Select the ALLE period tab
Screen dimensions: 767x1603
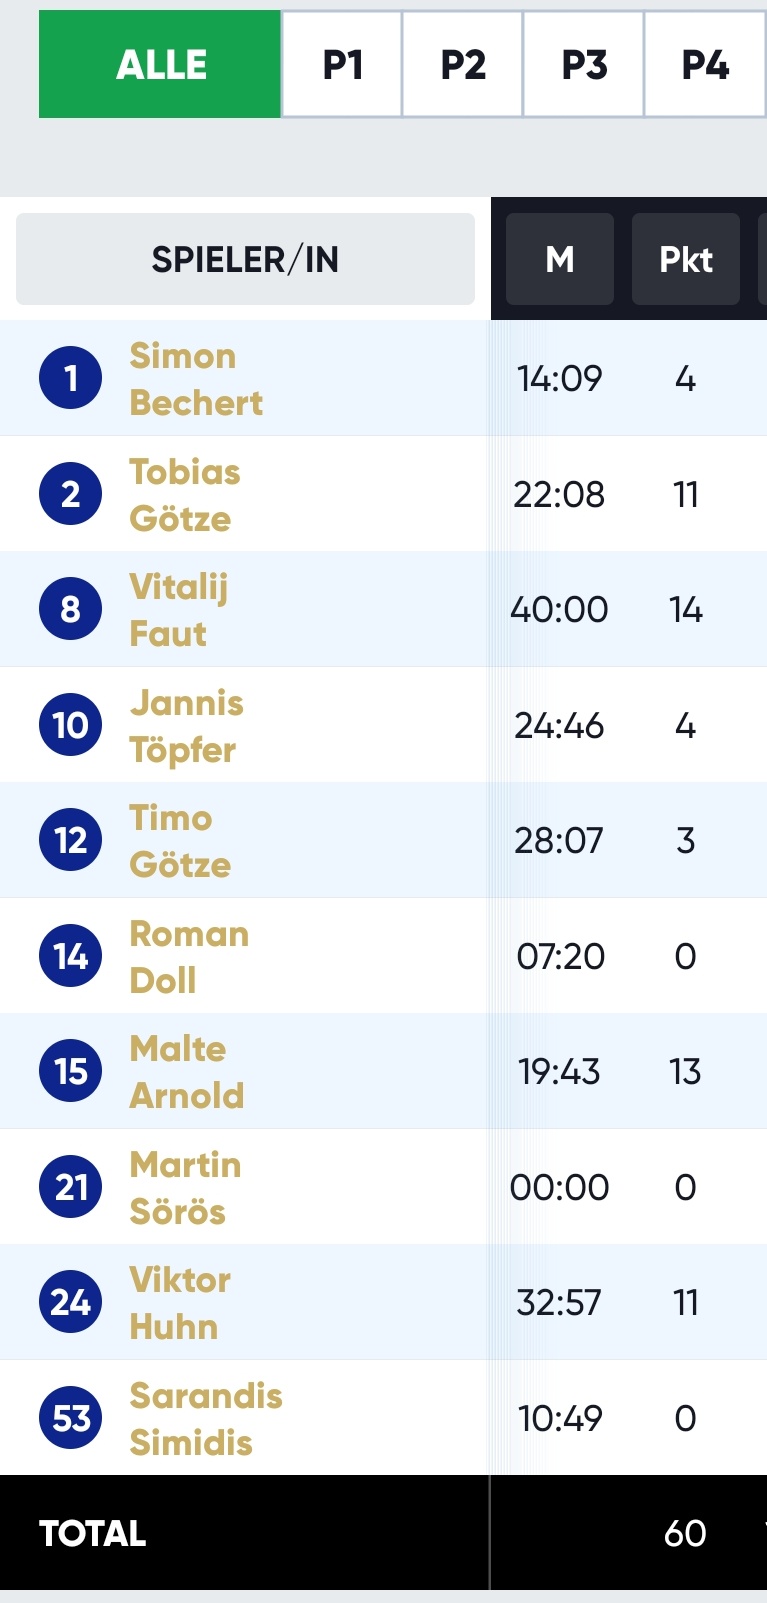[160, 65]
